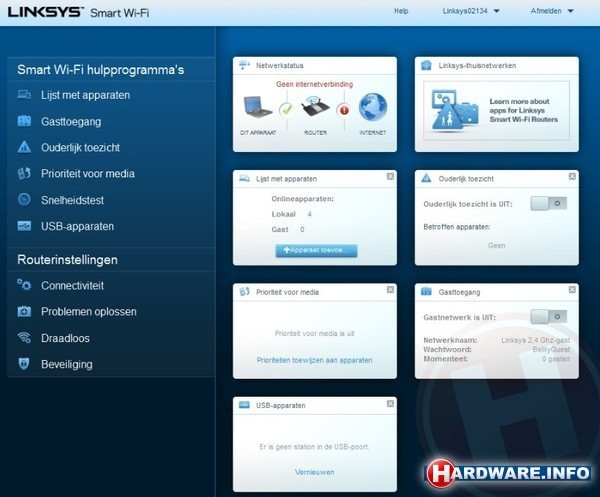Screen dimensions: 600x497
Task: Click the Lijst met apparaten widget header icon
Action: tap(245, 178)
